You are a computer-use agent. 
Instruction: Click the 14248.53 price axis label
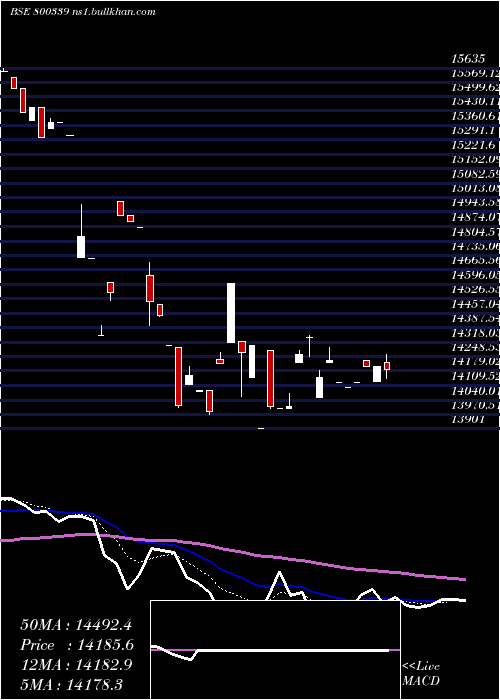tap(475, 346)
